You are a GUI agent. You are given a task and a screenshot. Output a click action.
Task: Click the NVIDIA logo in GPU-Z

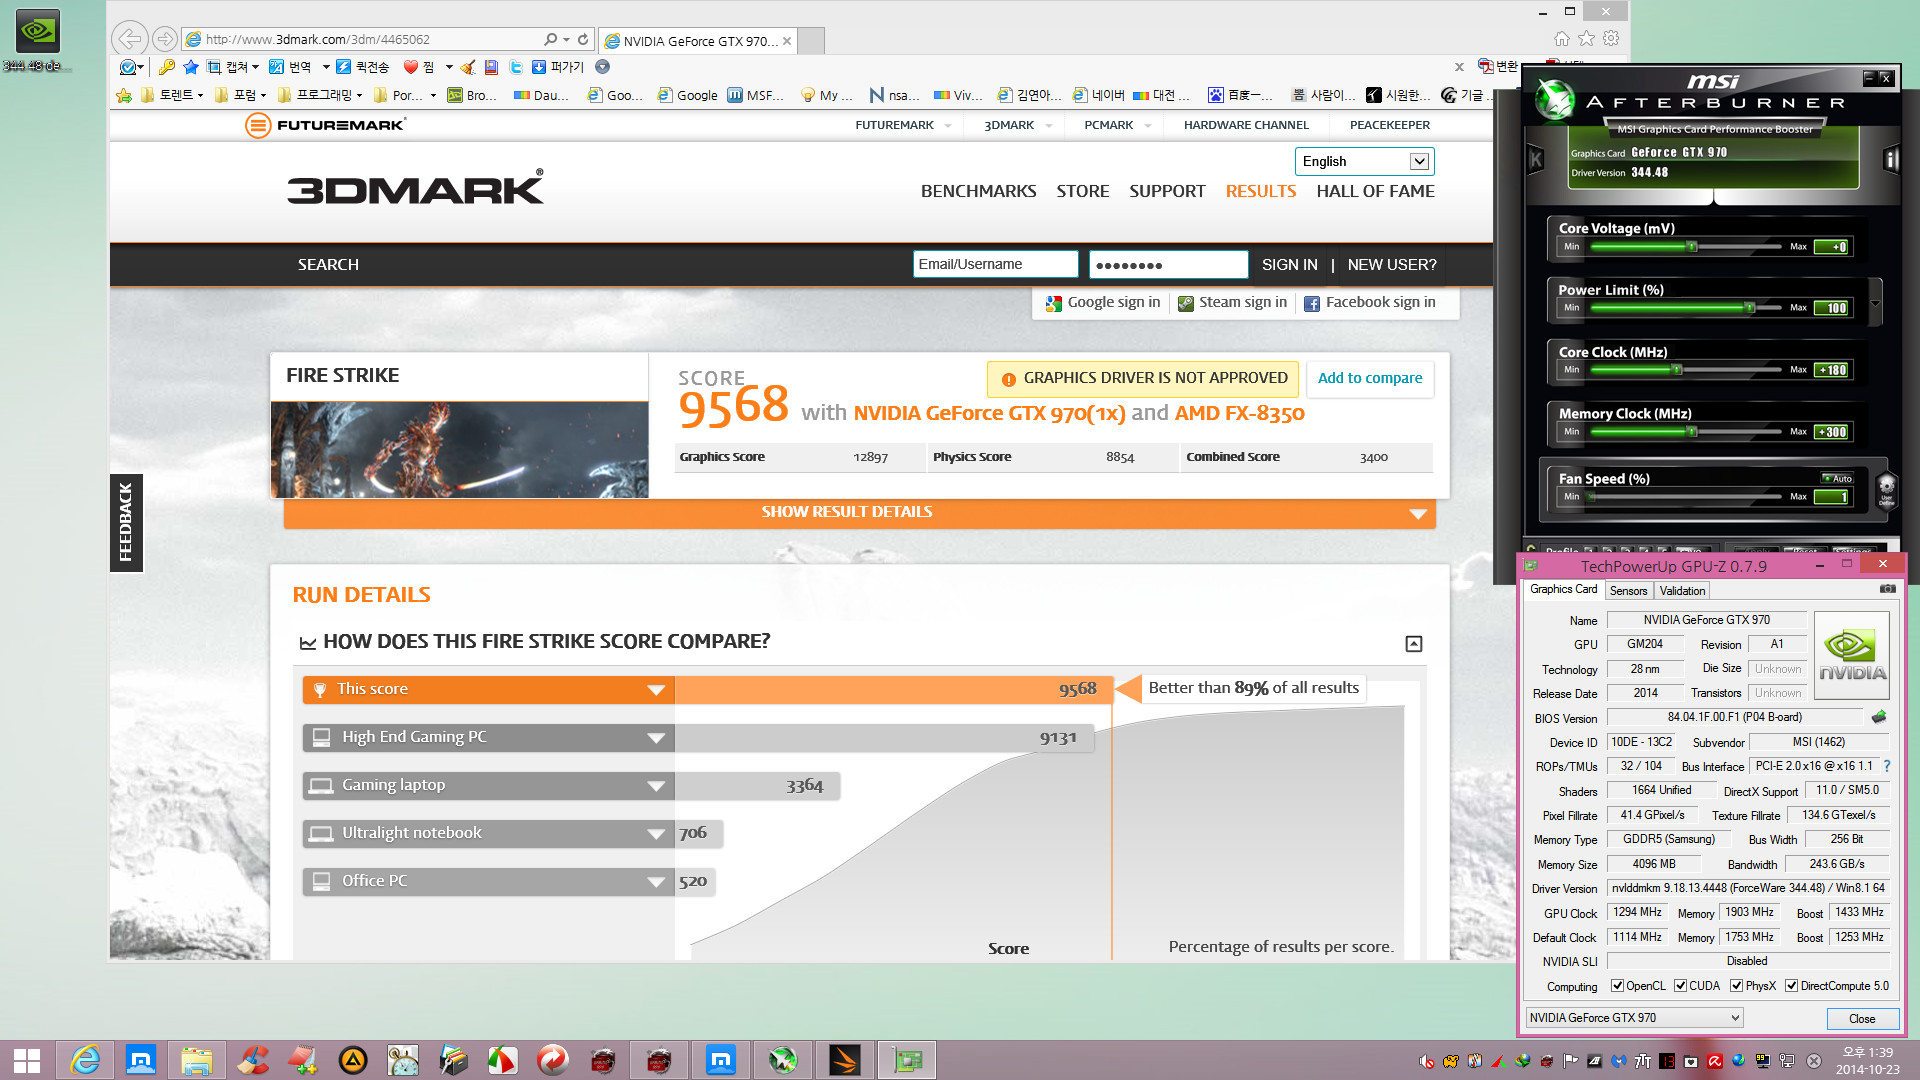click(x=1852, y=655)
